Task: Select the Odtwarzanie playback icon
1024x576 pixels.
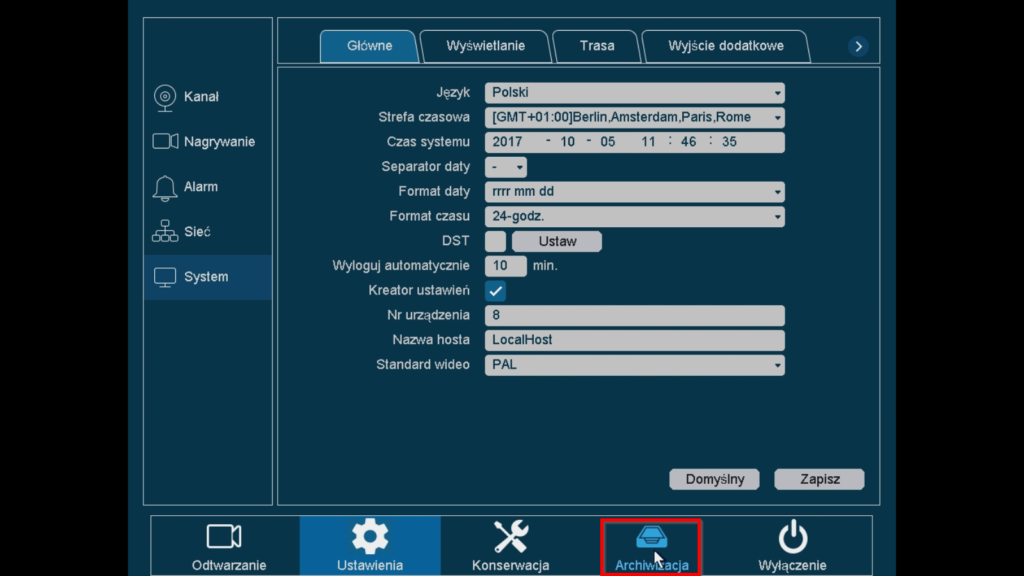Action: pyautogui.click(x=223, y=545)
